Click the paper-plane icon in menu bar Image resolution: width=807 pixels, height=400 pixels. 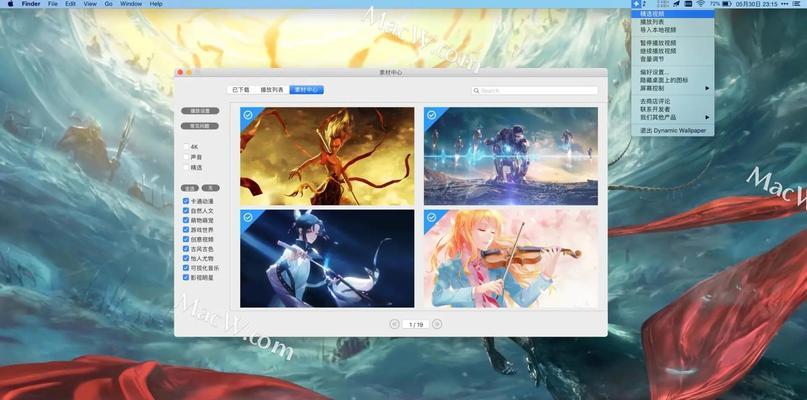tap(676, 4)
